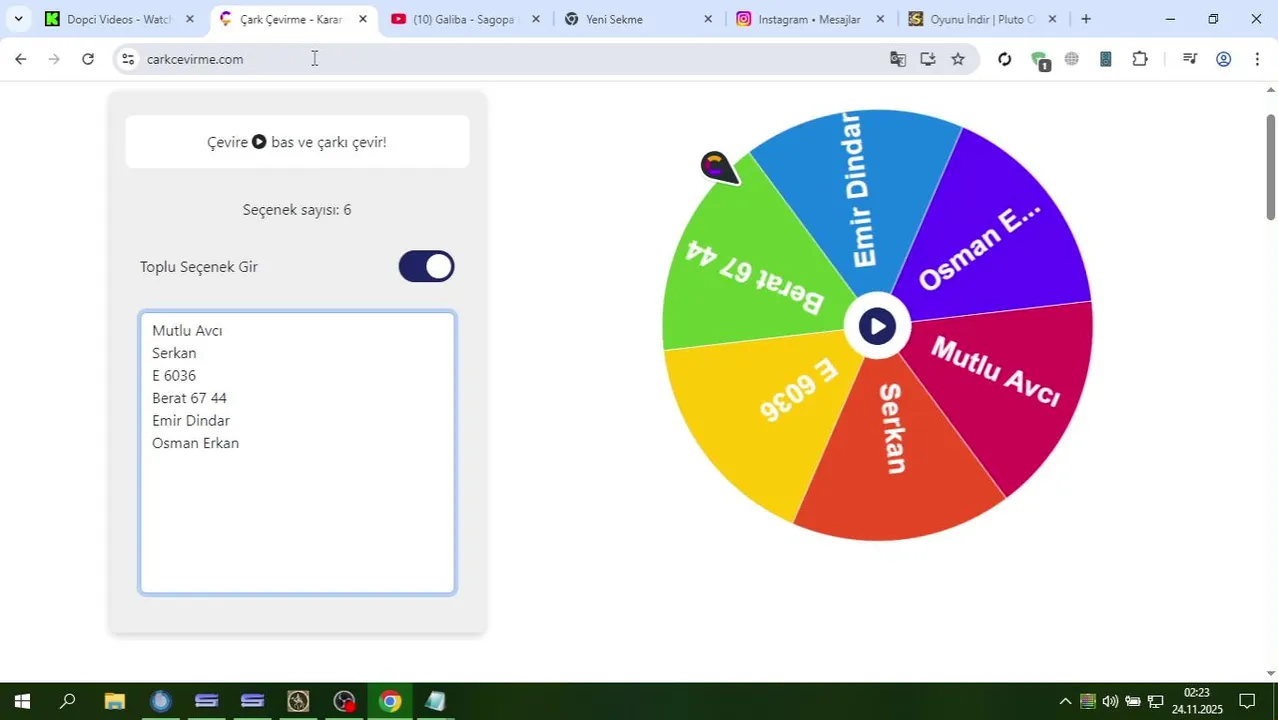Open the Chrome profile avatar
1278x720 pixels.
tap(1223, 59)
